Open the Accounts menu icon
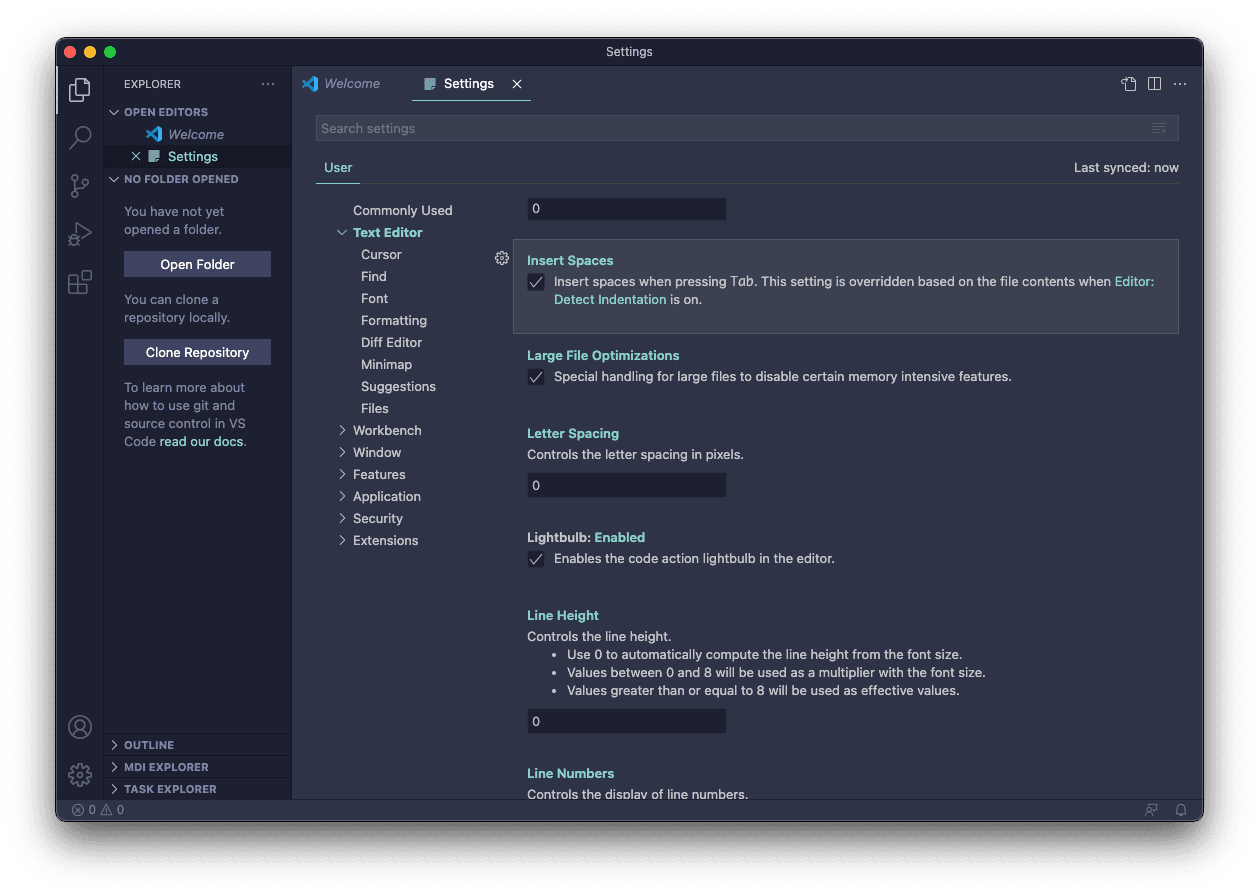 pyautogui.click(x=80, y=727)
